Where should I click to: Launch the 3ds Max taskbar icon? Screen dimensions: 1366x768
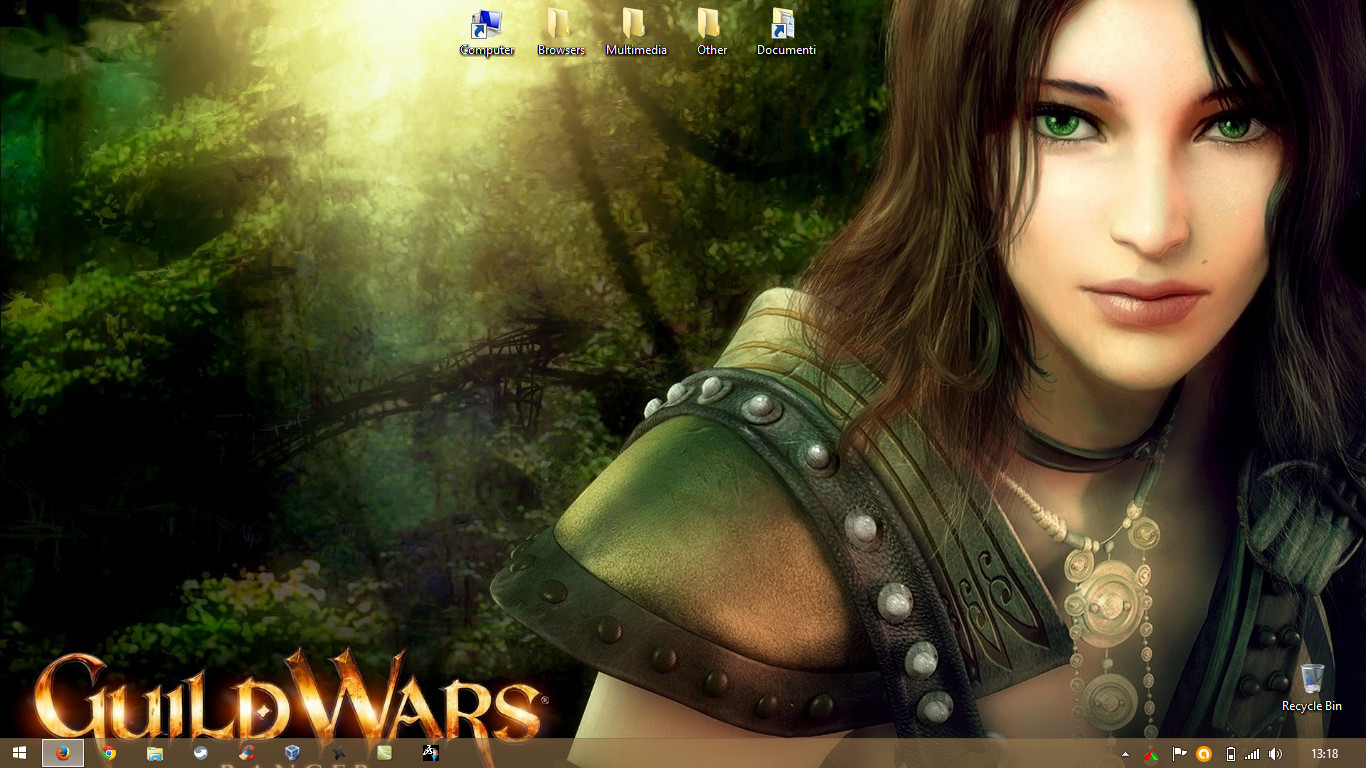430,753
